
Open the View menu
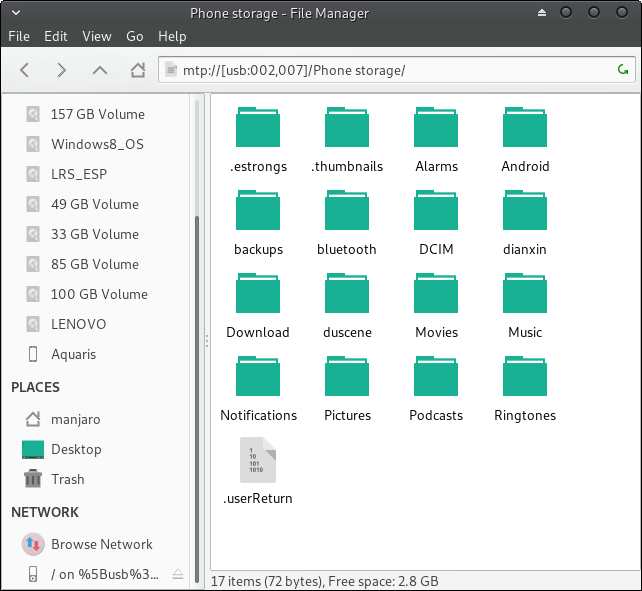(x=97, y=36)
